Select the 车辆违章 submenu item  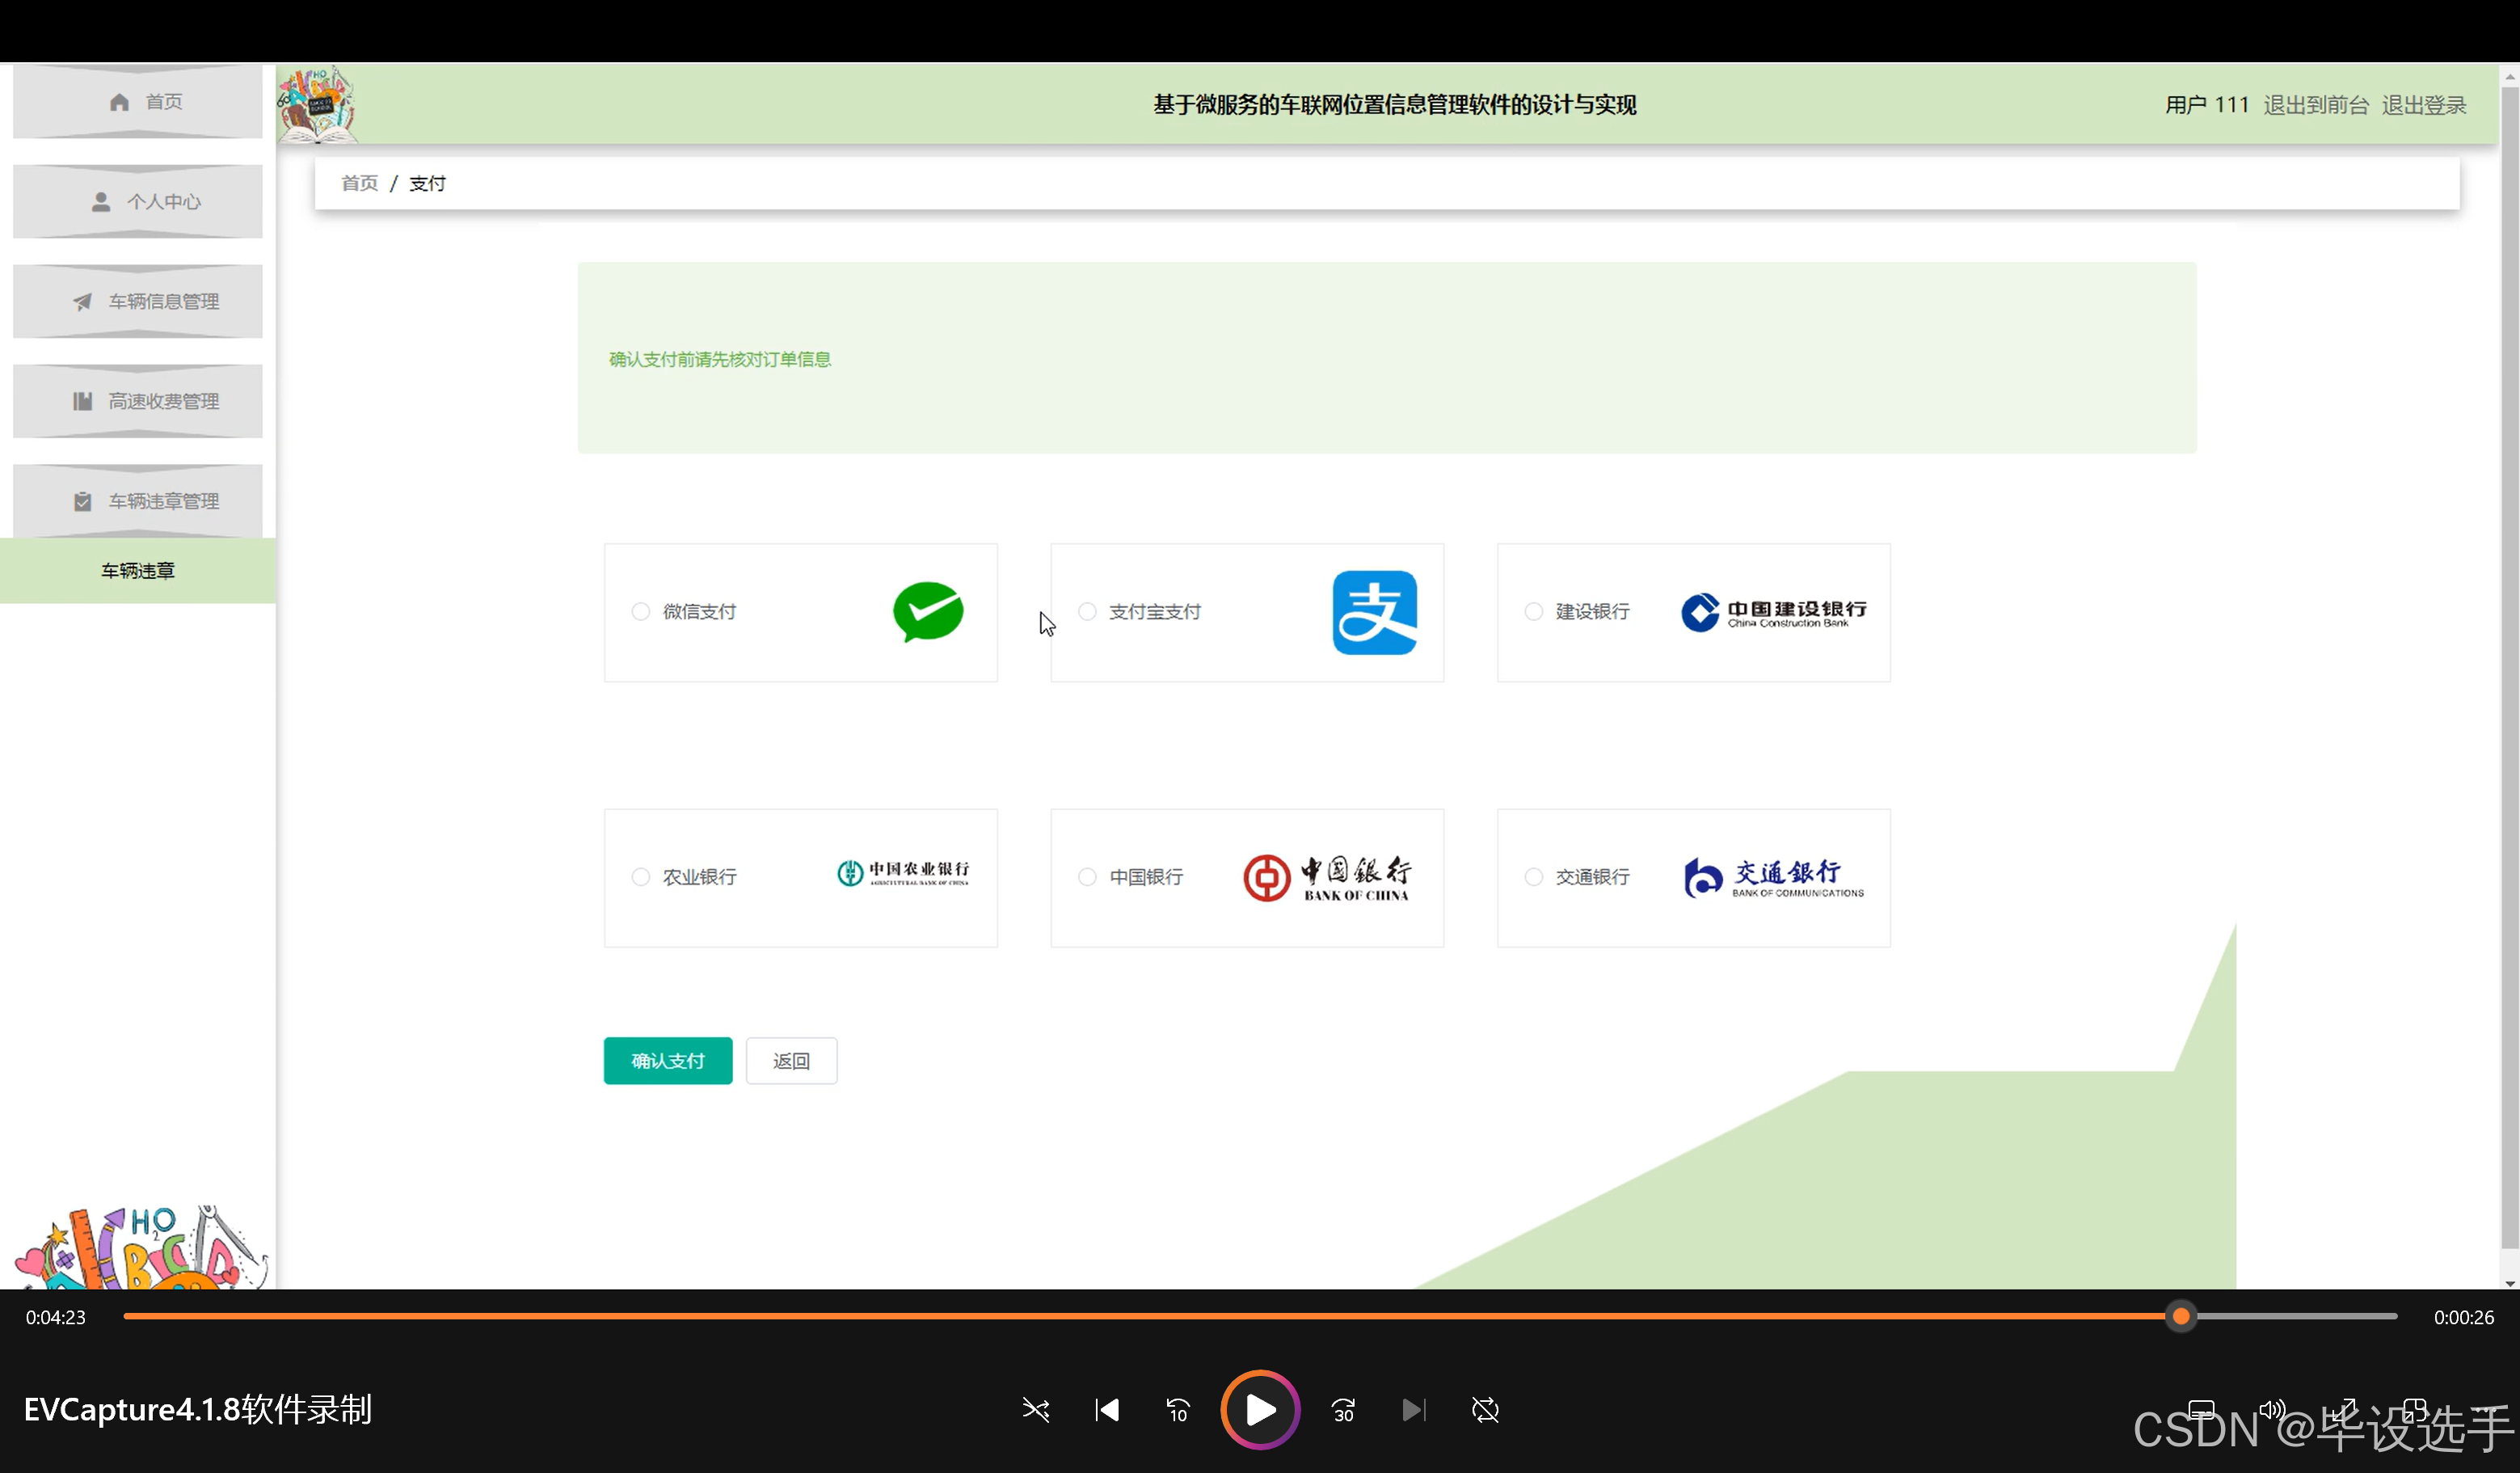coord(138,571)
